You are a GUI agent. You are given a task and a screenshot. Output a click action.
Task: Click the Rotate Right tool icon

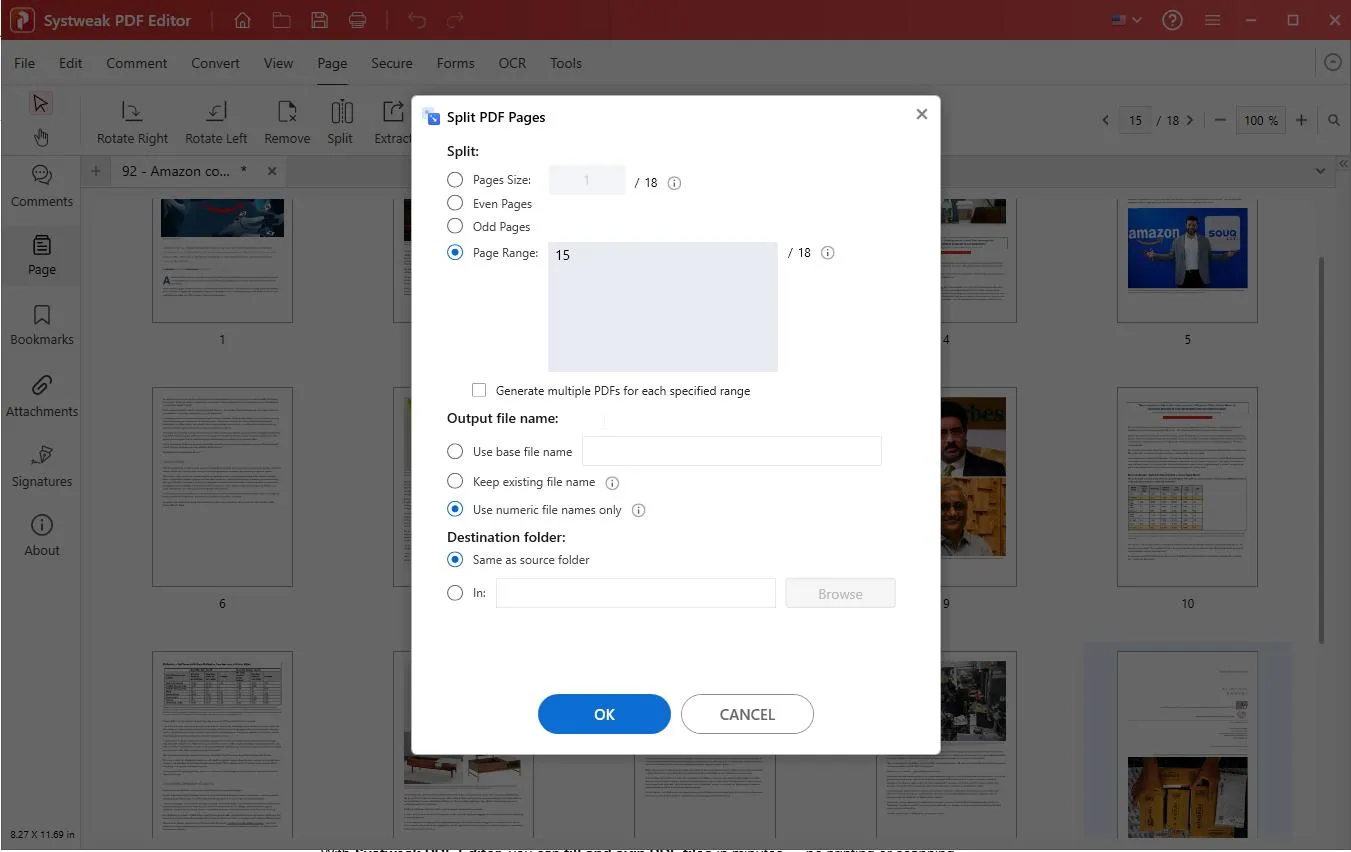coord(132,112)
